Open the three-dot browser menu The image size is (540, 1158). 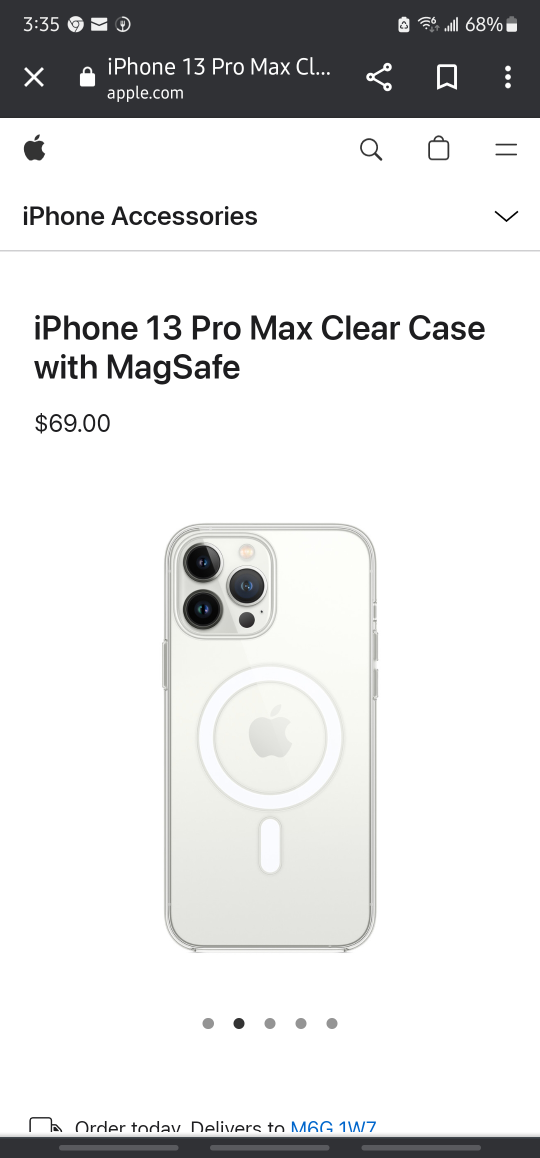pyautogui.click(x=507, y=77)
